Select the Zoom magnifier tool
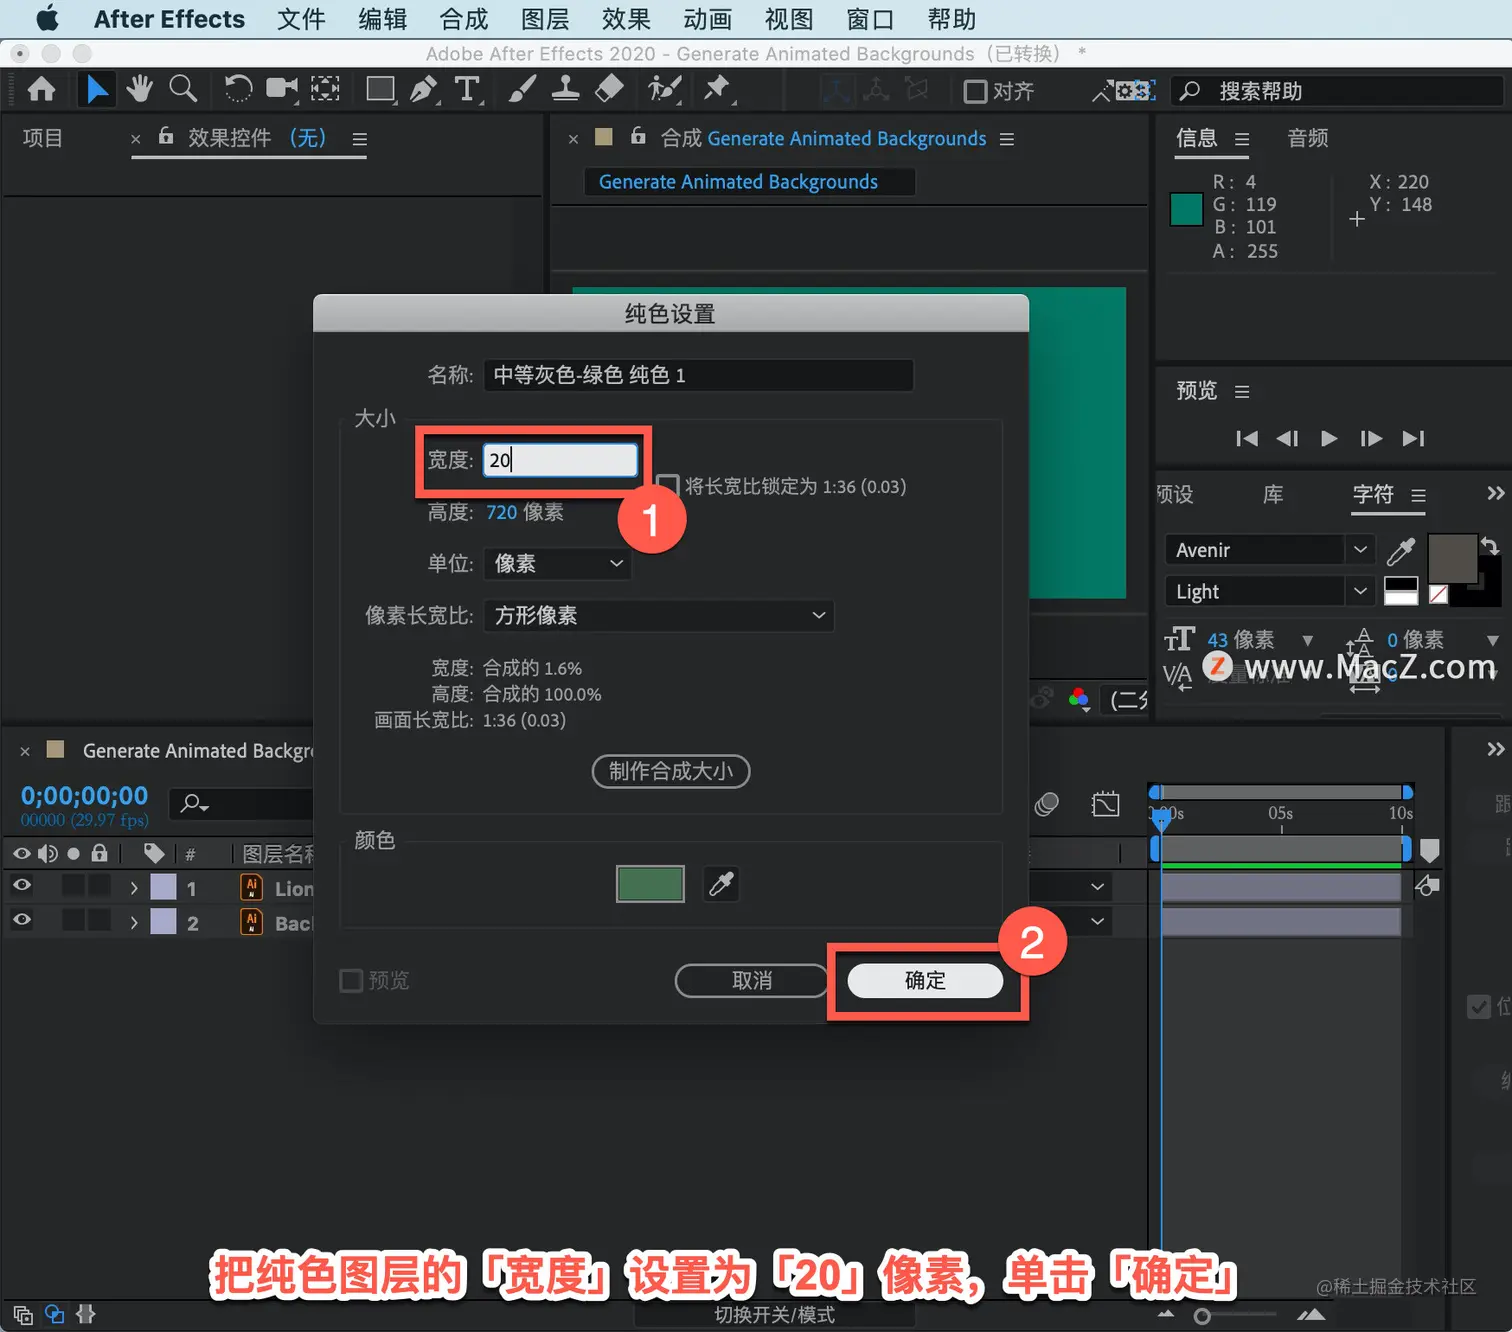 (x=182, y=90)
